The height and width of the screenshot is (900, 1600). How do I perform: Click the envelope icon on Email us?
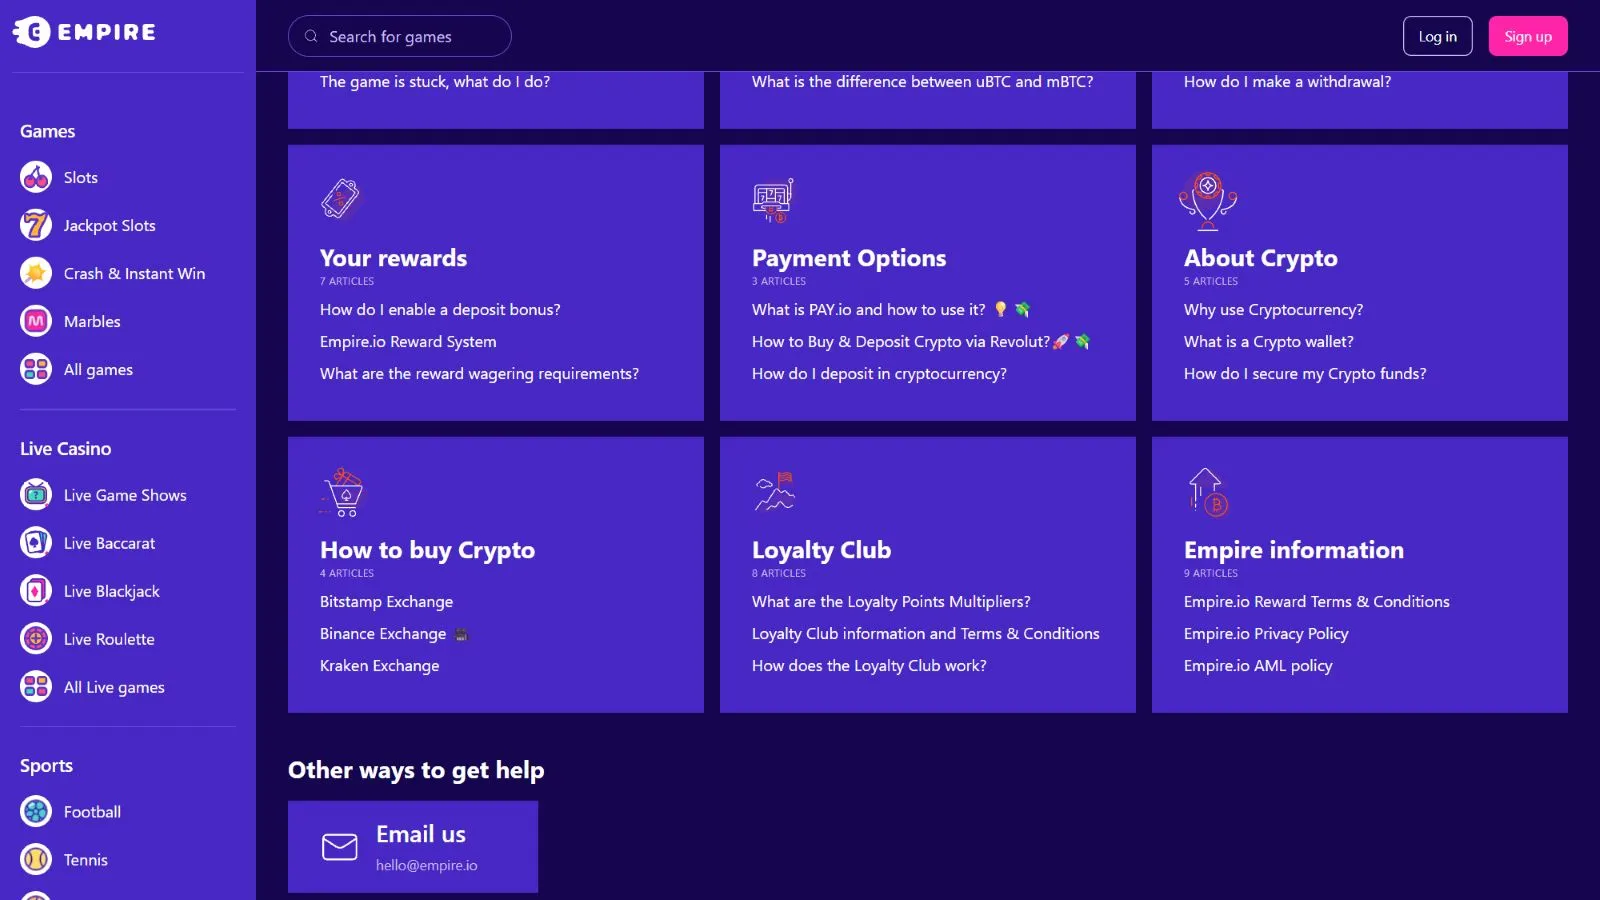click(x=340, y=847)
